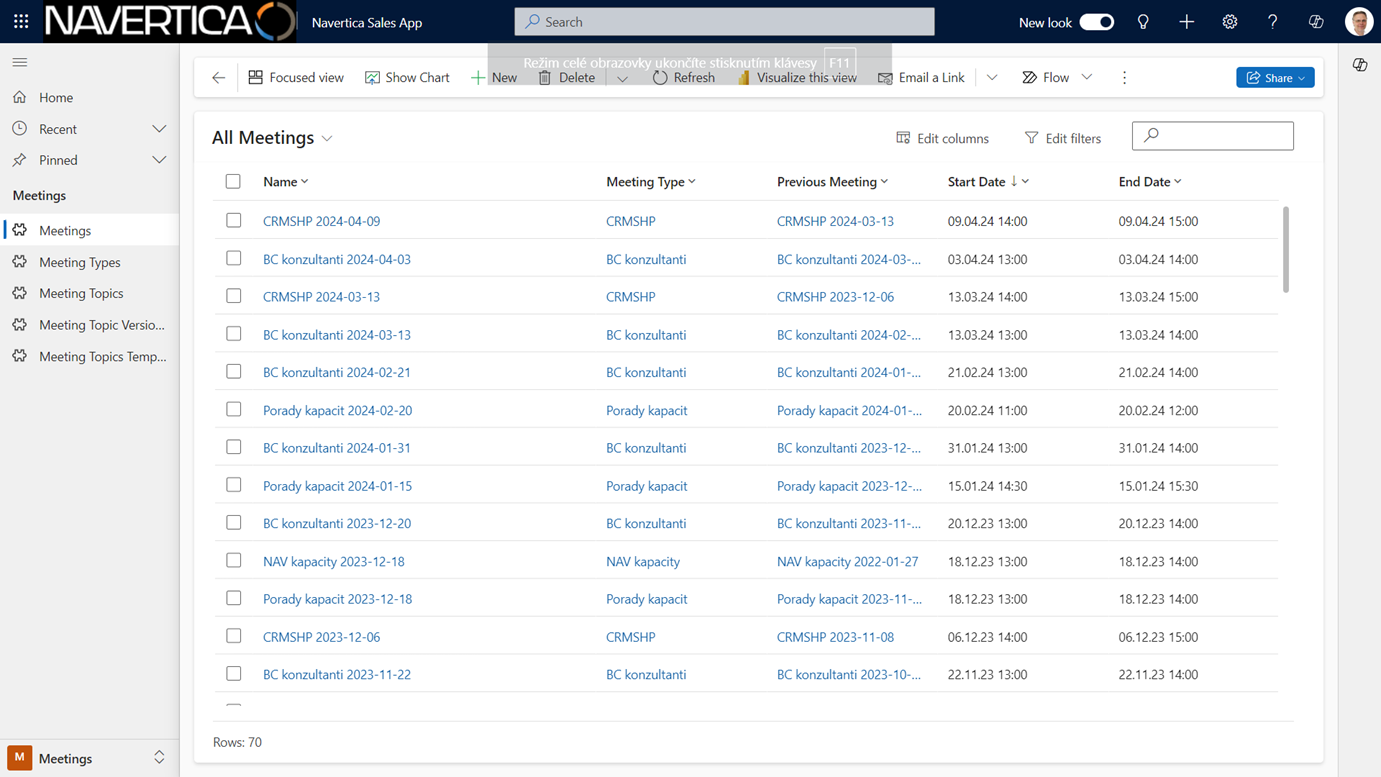Expand the Pinned section chevron
1381x777 pixels.
159,160
